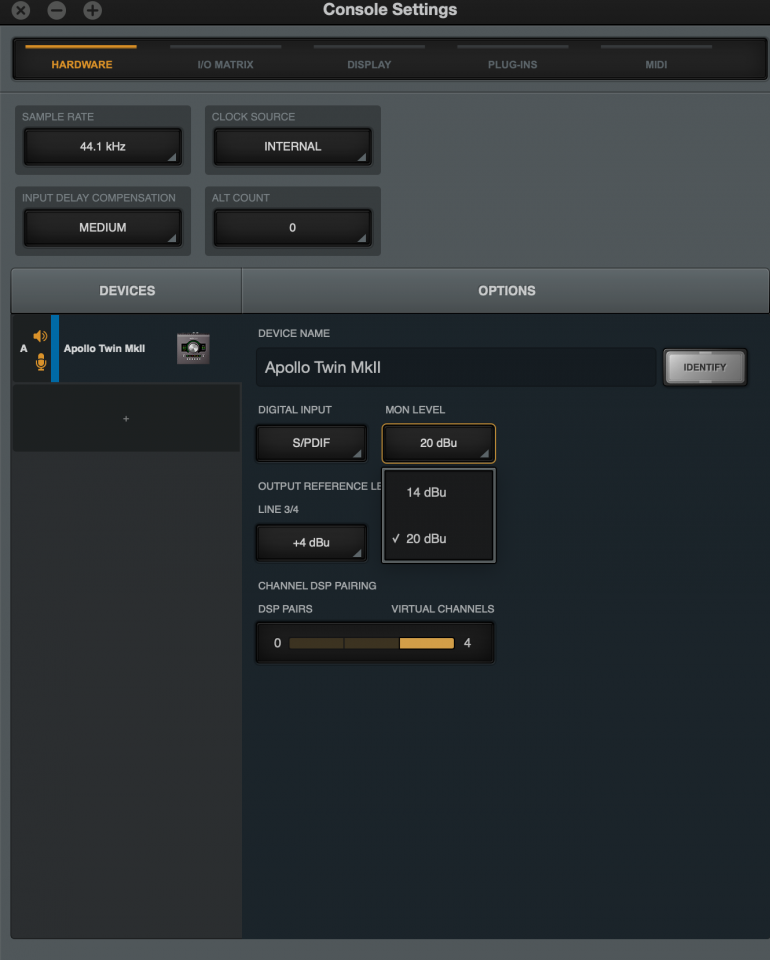Click the IDENTIFY button
This screenshot has width=770, height=960.
click(705, 367)
